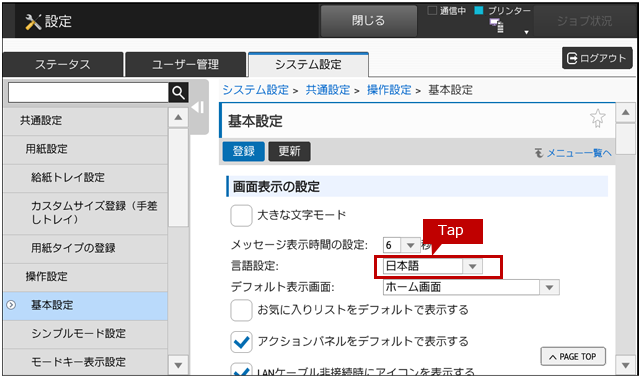Open シンプルモード設定 in the sidebar
This screenshot has height=376, width=640.
tap(85, 334)
